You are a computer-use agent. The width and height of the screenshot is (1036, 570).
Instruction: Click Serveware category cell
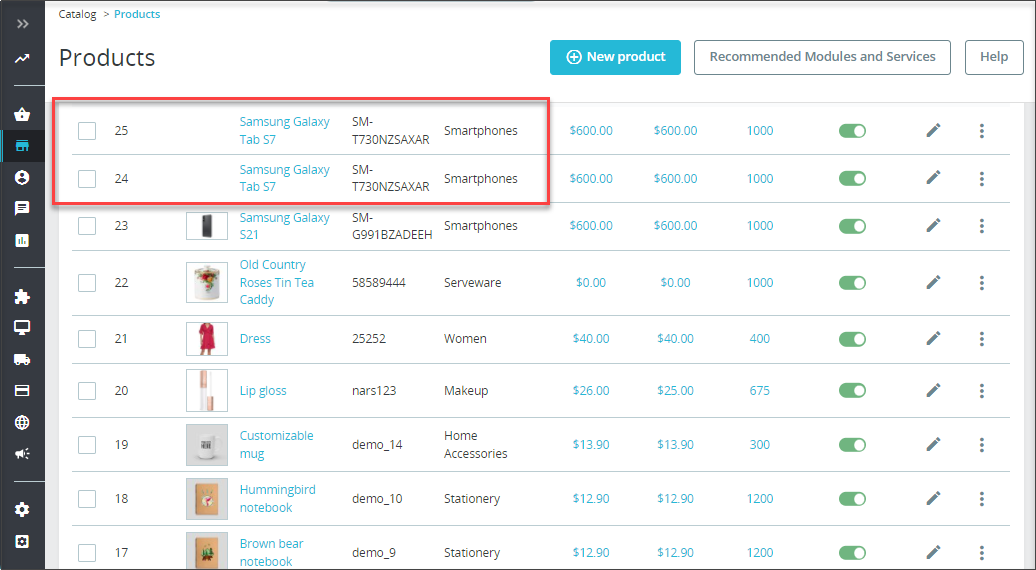(472, 283)
